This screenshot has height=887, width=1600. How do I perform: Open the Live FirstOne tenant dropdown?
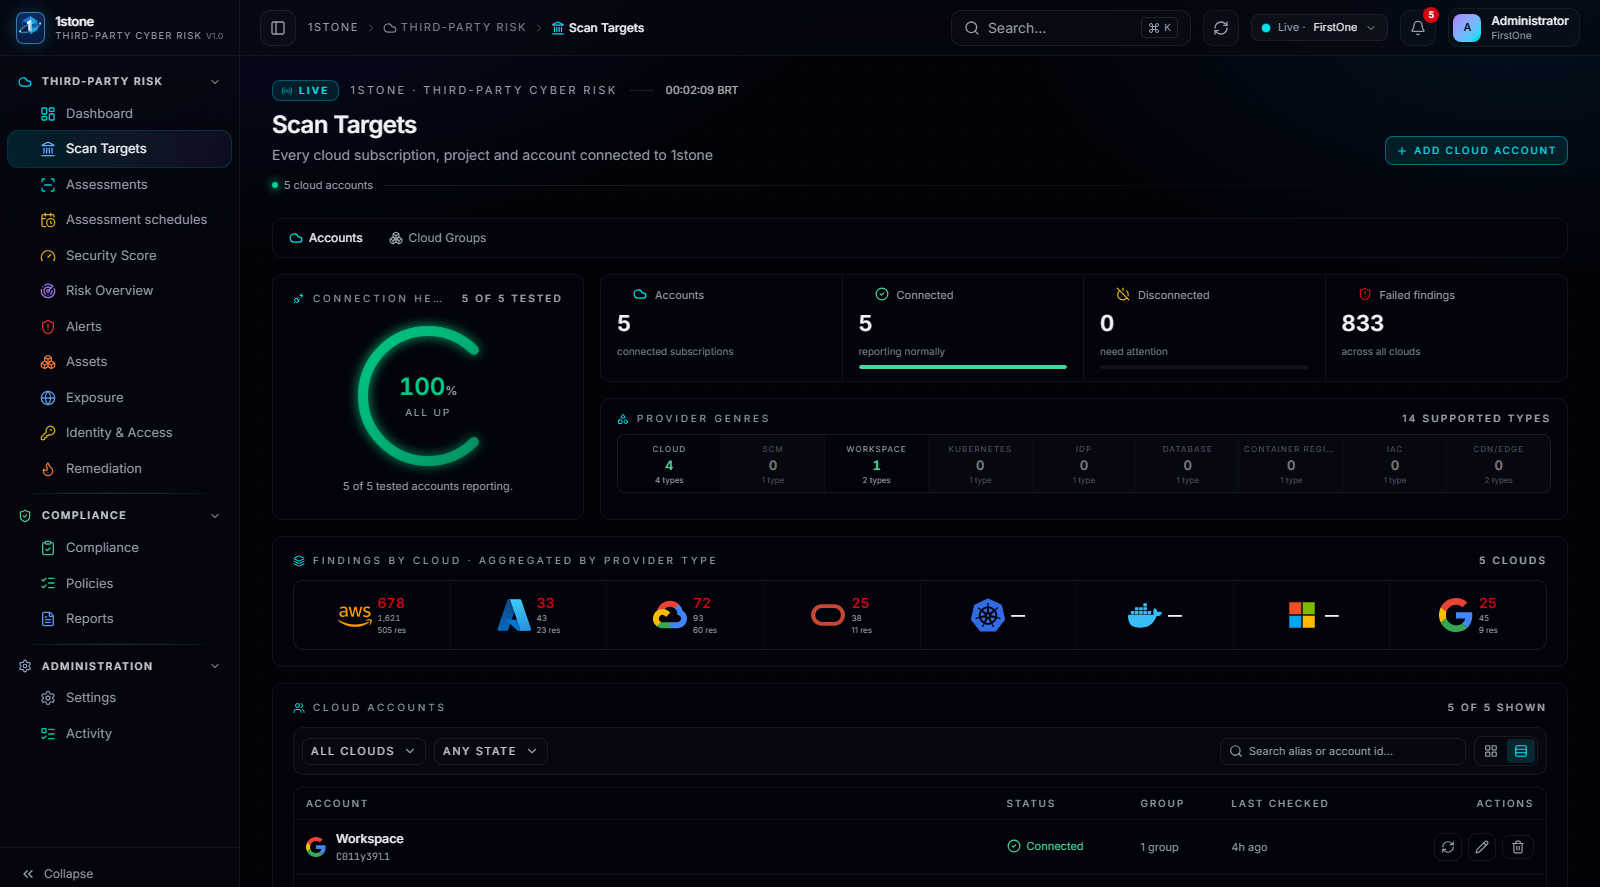tap(1319, 28)
